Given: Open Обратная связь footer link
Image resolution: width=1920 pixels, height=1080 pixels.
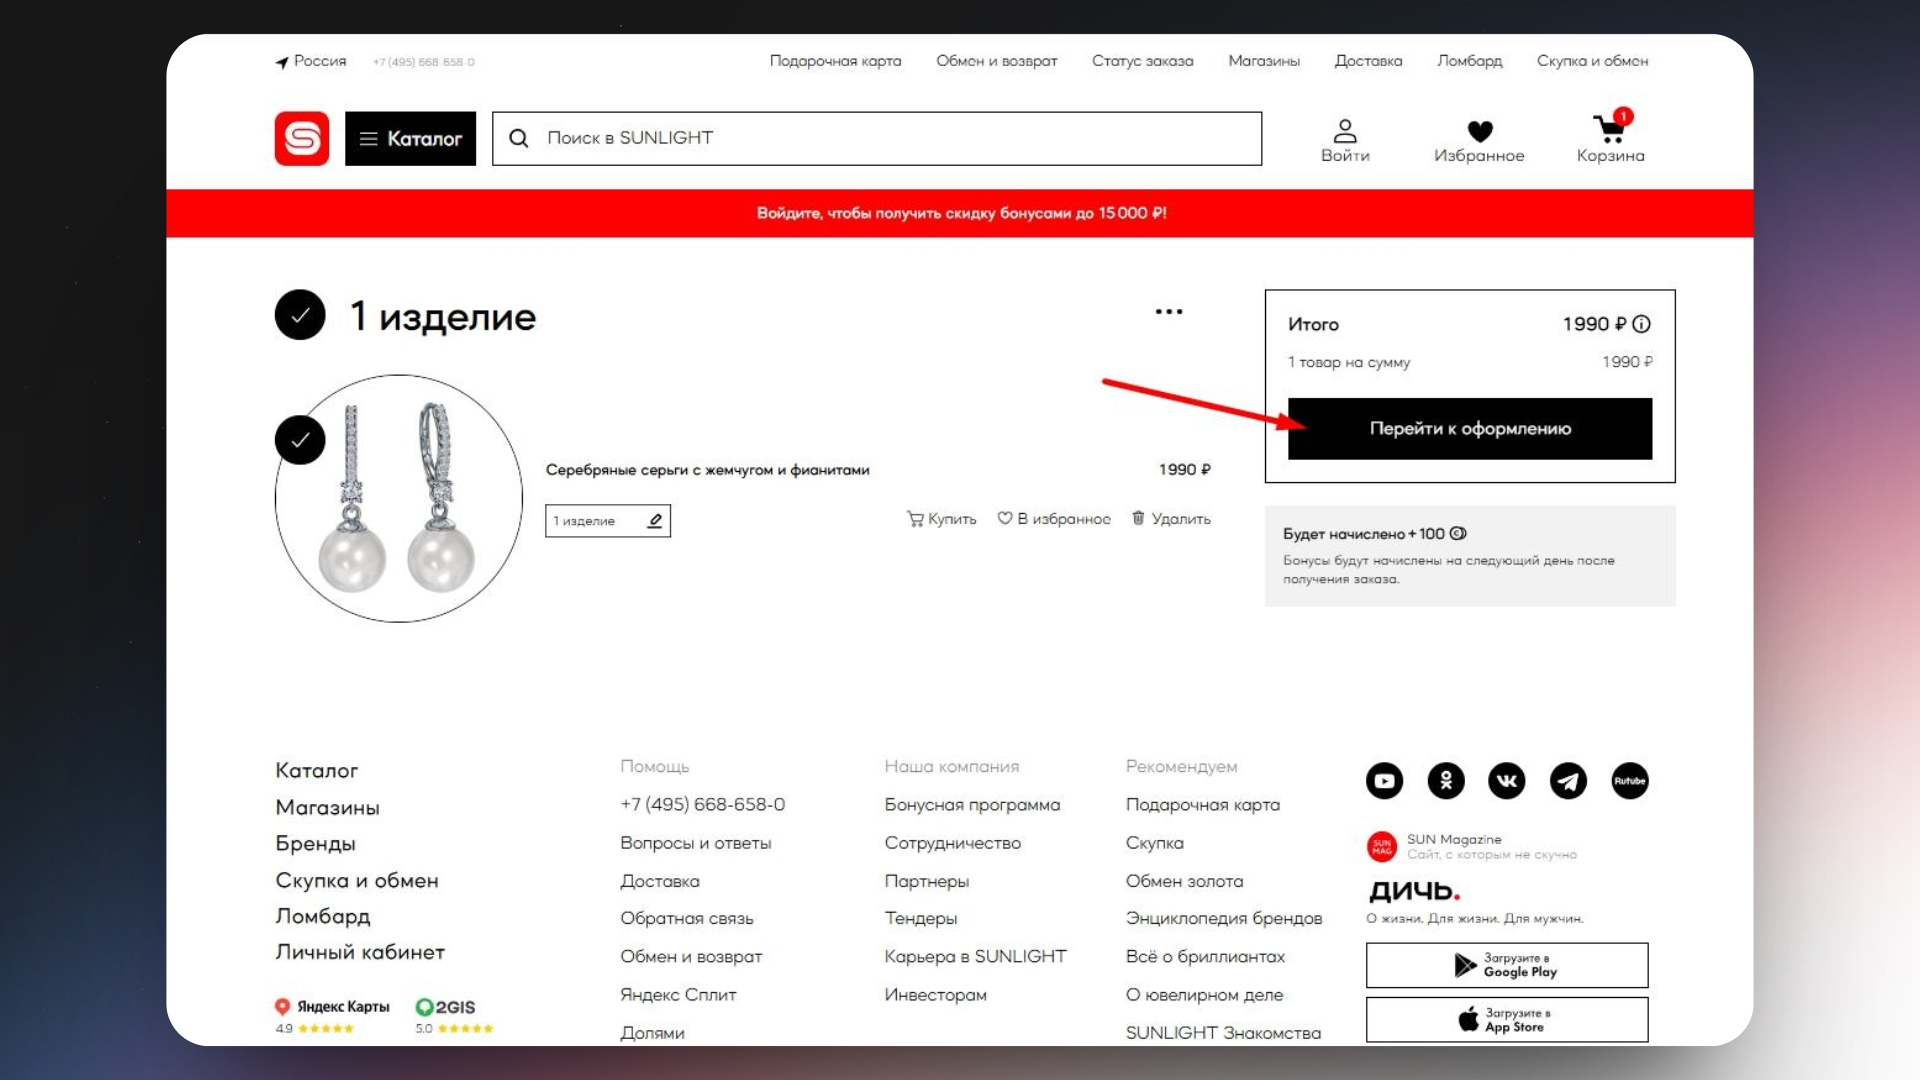Looking at the screenshot, I should click(x=687, y=918).
